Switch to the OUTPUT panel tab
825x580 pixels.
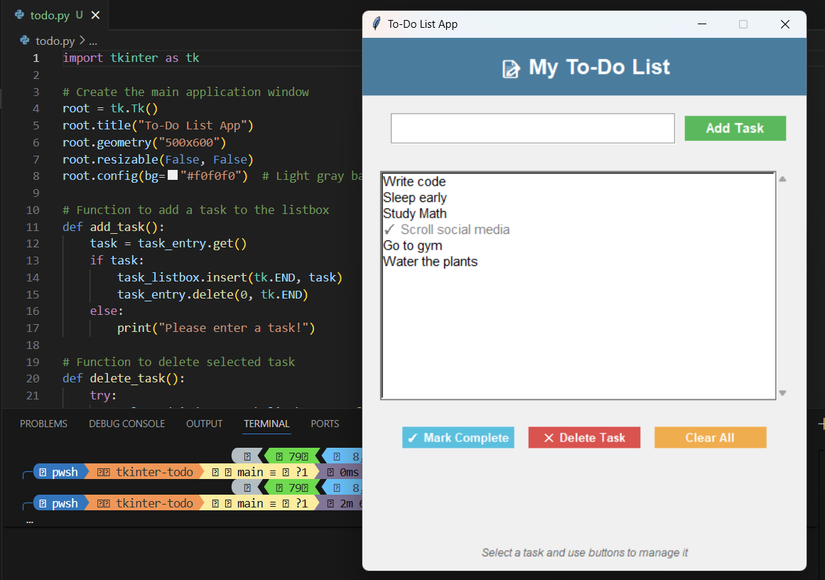pos(203,423)
